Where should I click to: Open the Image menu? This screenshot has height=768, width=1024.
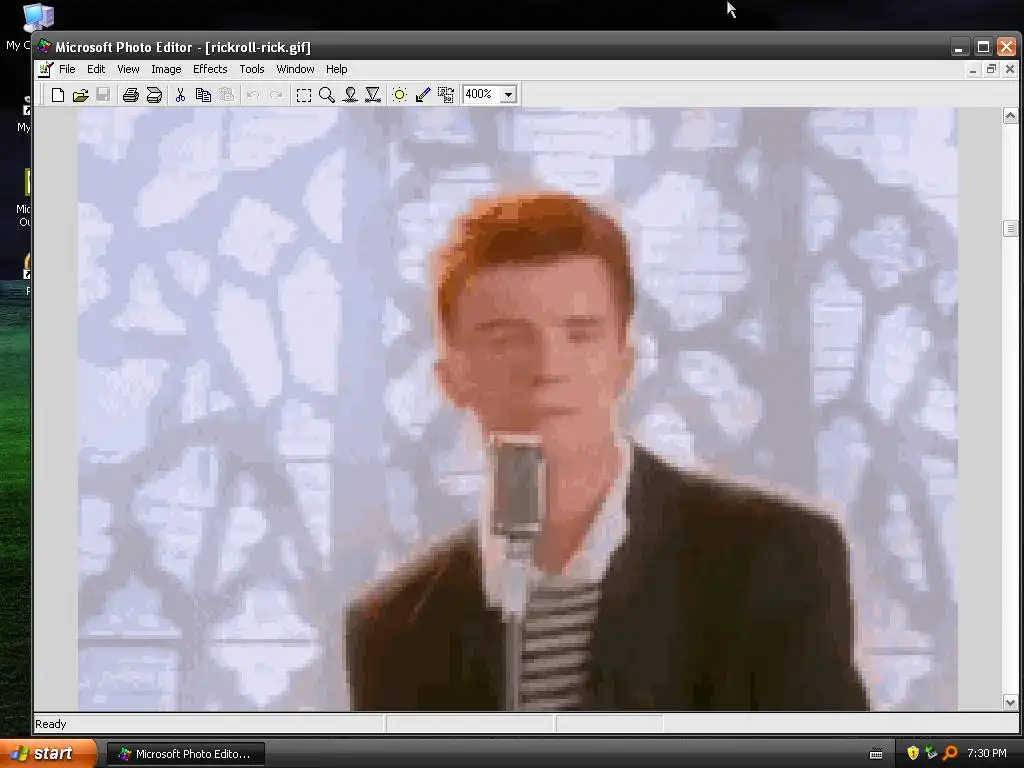[166, 69]
